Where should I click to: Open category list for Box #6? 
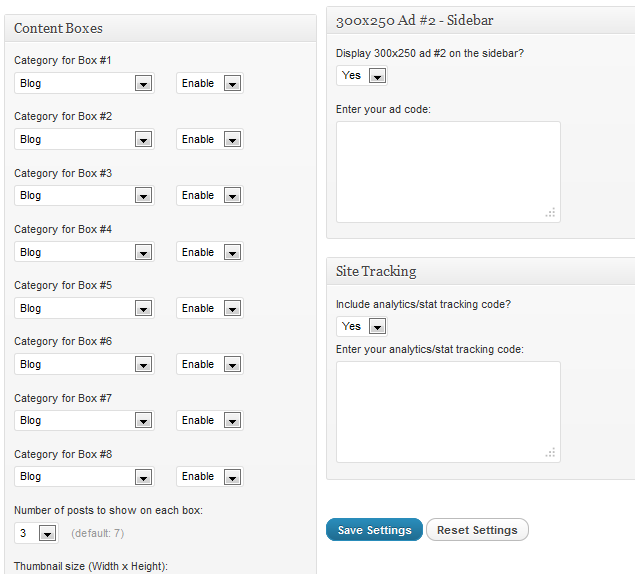[x=84, y=364]
